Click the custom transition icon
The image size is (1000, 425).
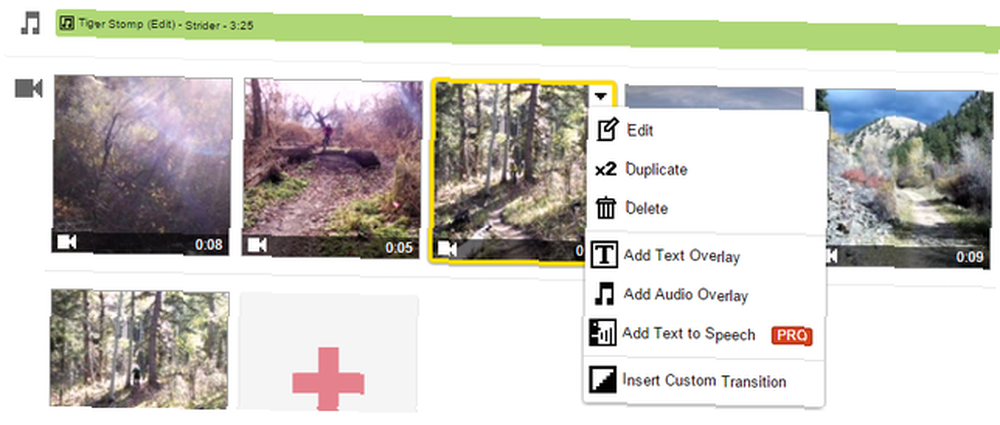[603, 380]
